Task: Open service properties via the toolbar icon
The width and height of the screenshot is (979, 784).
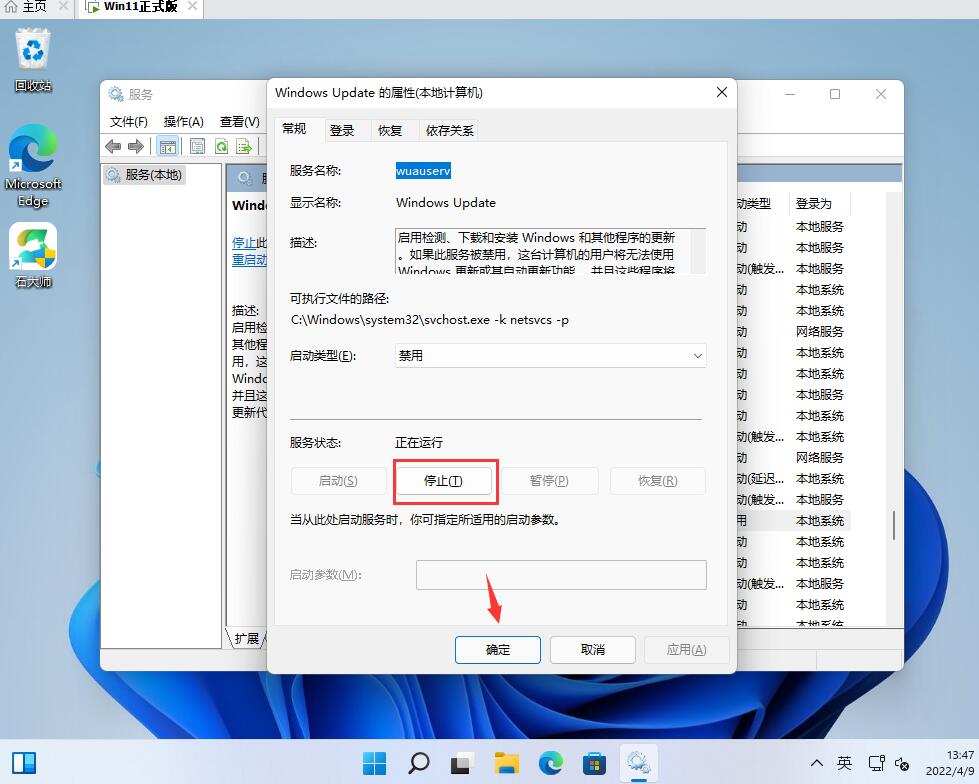Action: 196,146
